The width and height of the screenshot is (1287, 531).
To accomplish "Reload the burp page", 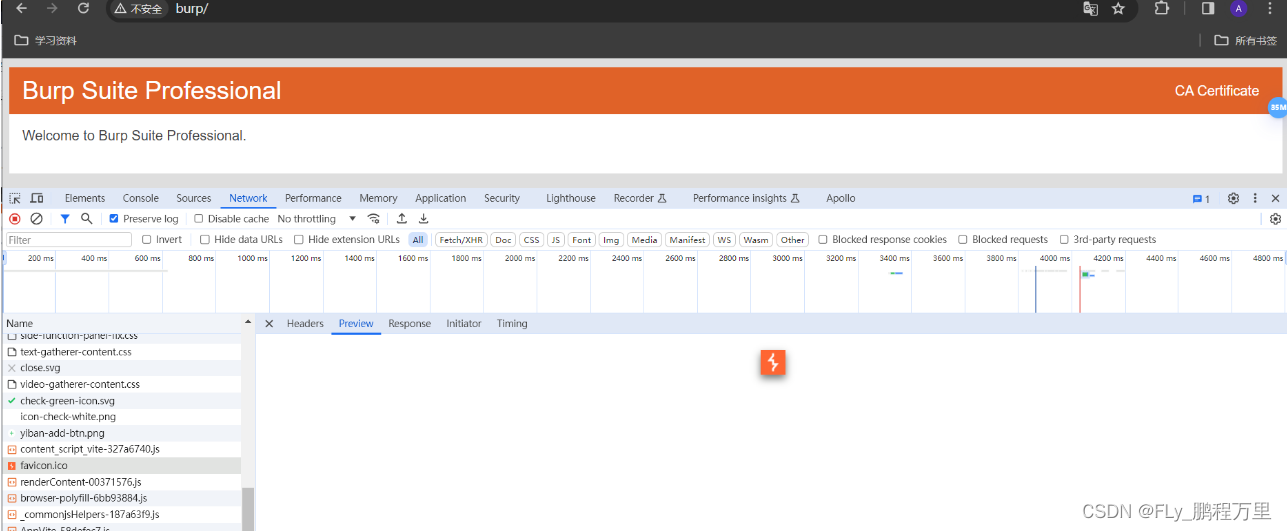I will (x=83, y=9).
